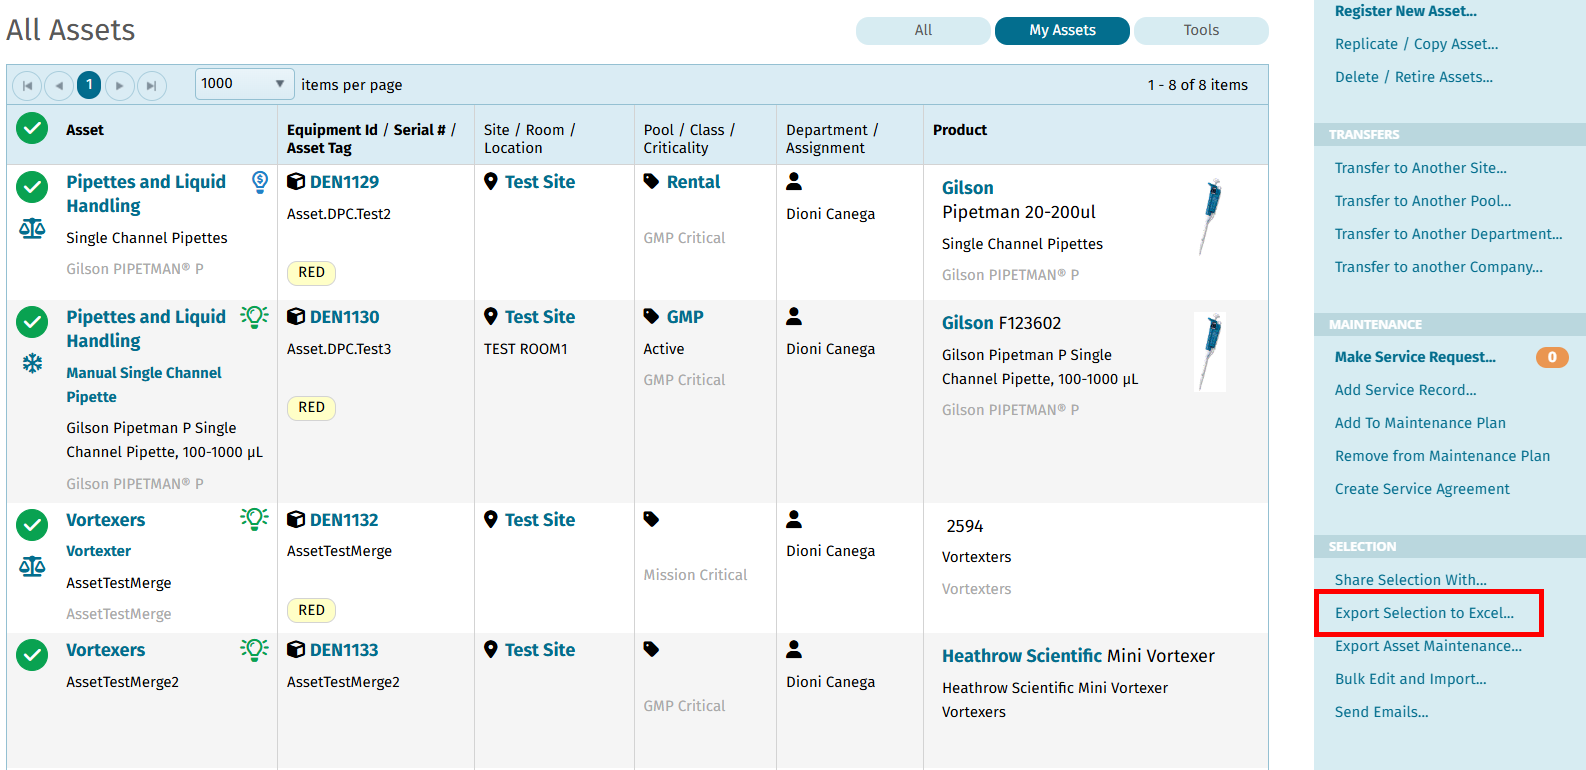Uncheck the DEN1129 asset row checkmark
Image resolution: width=1586 pixels, height=770 pixels.
[x=32, y=186]
